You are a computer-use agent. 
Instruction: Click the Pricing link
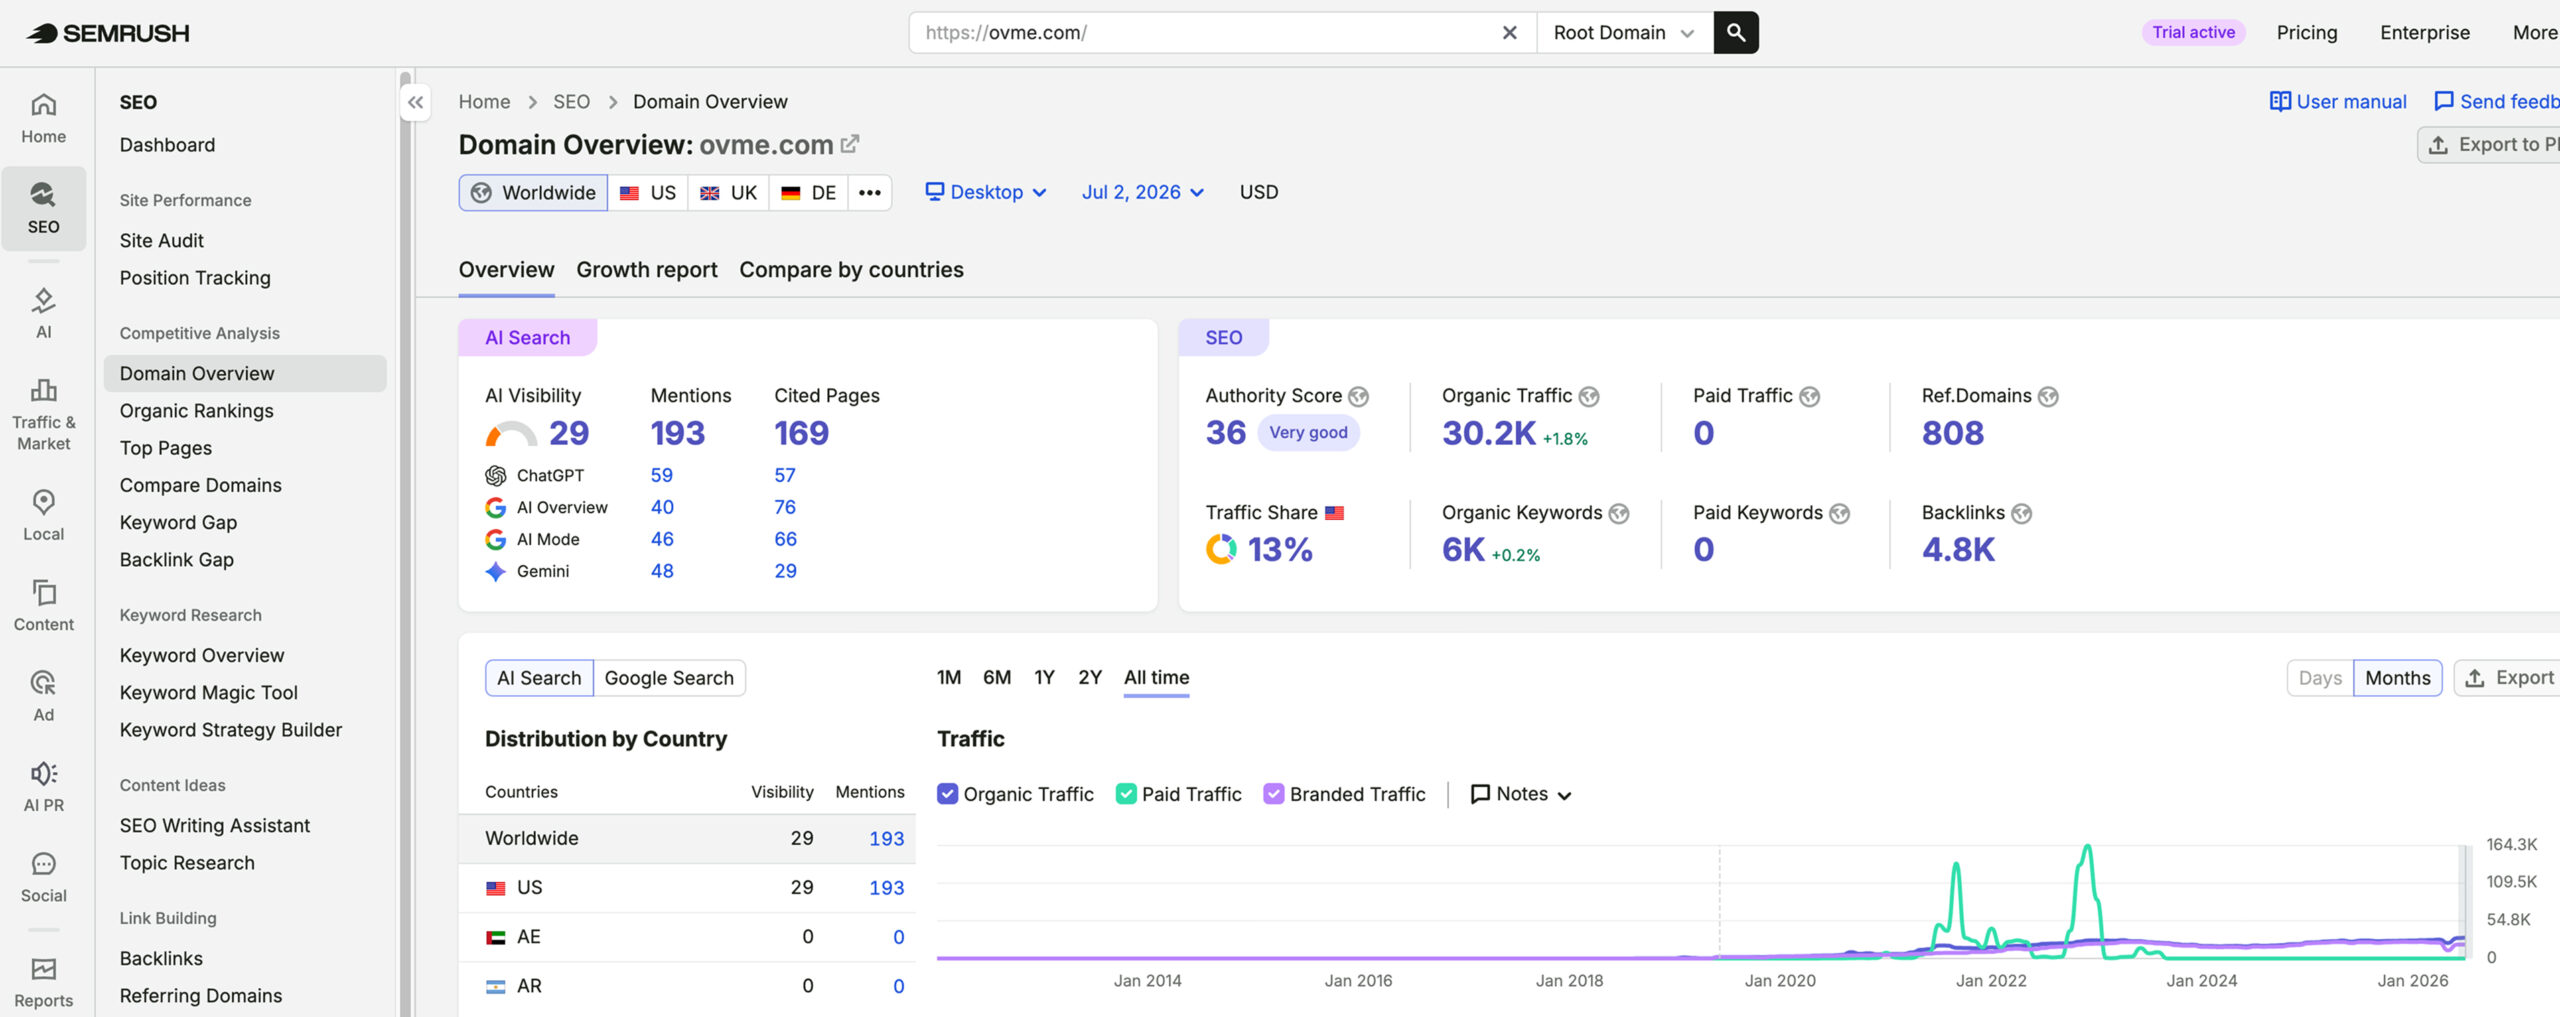(2307, 33)
